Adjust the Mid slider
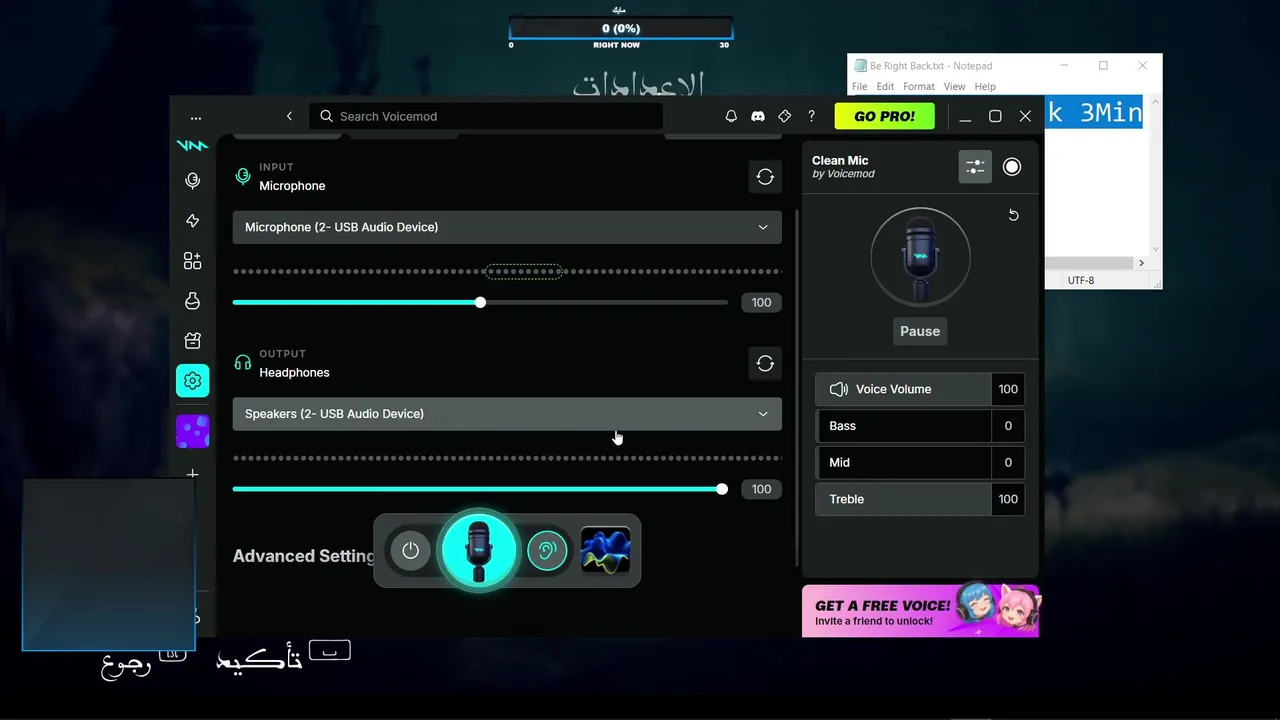 [x=903, y=462]
